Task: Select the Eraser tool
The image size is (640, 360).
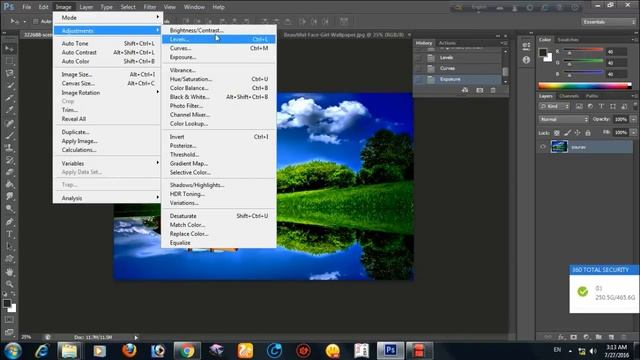Action: (9, 172)
